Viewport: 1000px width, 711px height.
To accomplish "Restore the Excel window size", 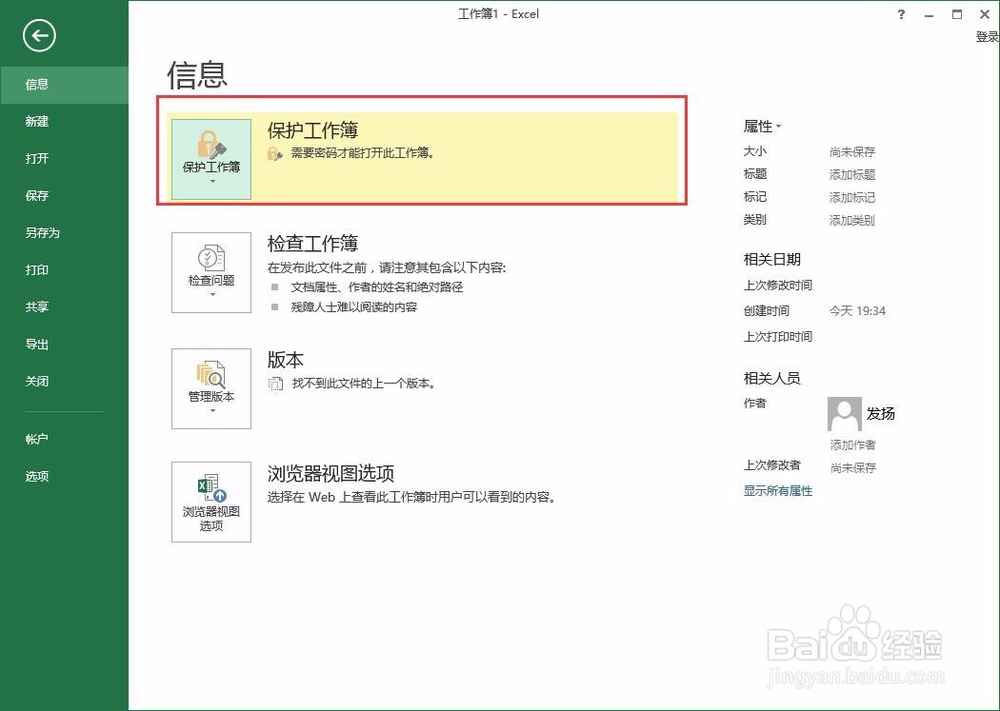I will [x=957, y=14].
